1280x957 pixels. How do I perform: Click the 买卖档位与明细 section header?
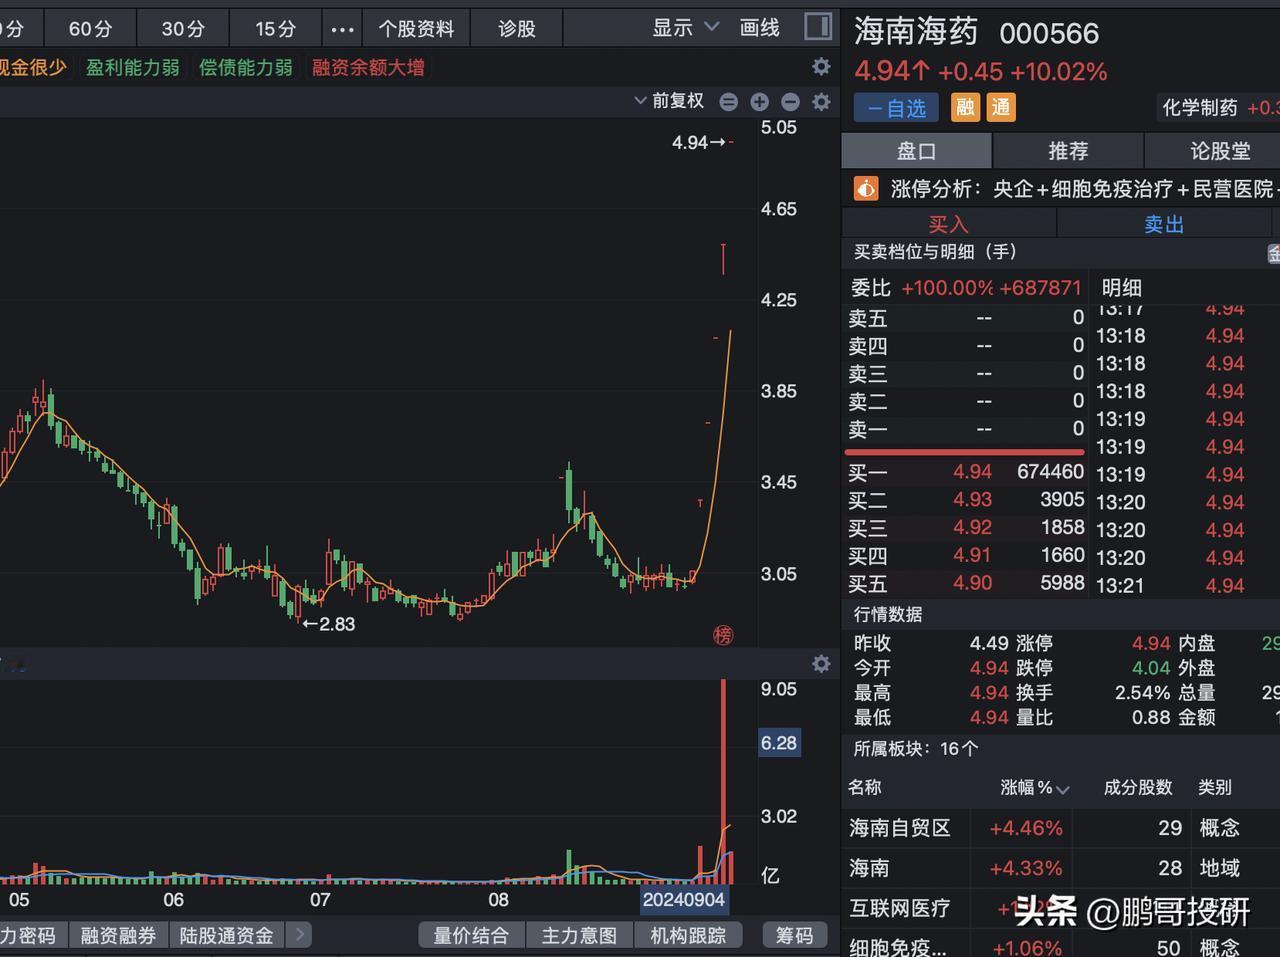pos(935,252)
